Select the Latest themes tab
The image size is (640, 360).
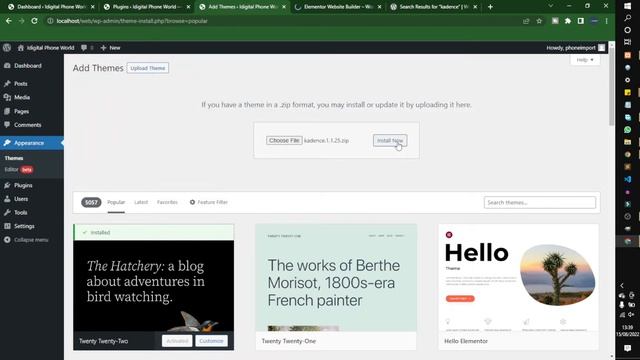click(141, 202)
